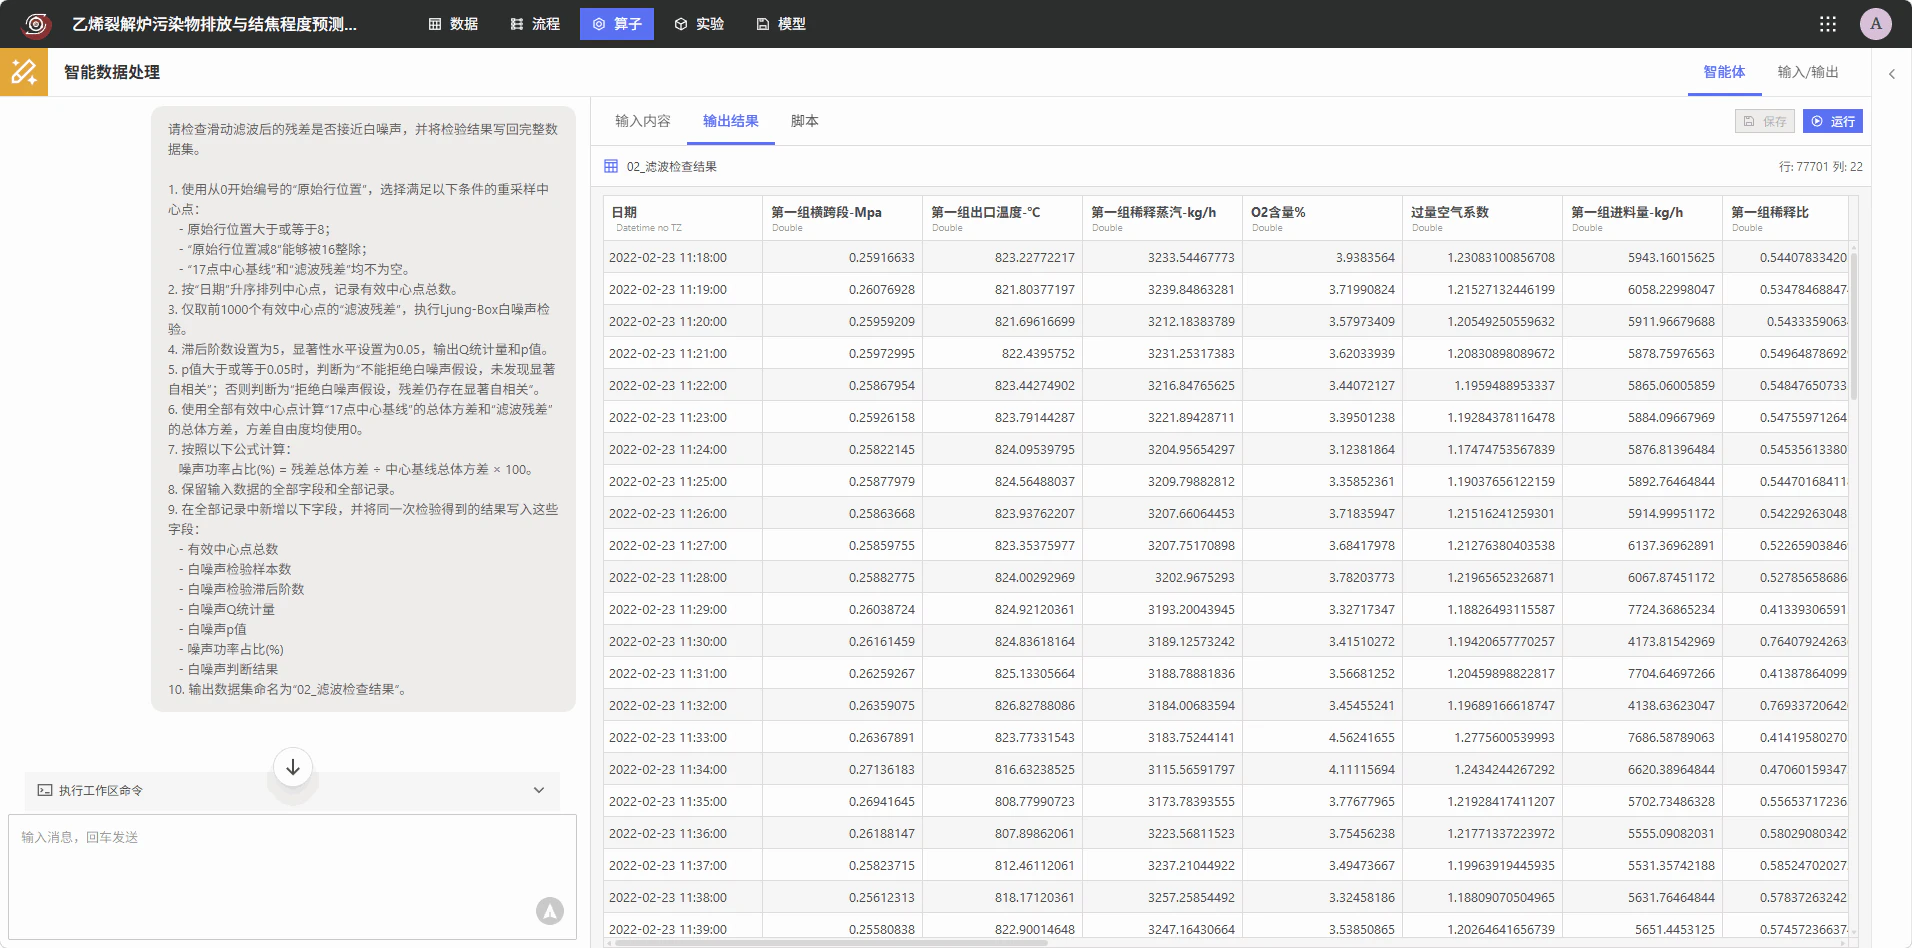The height and width of the screenshot is (948, 1912).
Task: Open the user avatar "A" menu
Action: (1876, 24)
